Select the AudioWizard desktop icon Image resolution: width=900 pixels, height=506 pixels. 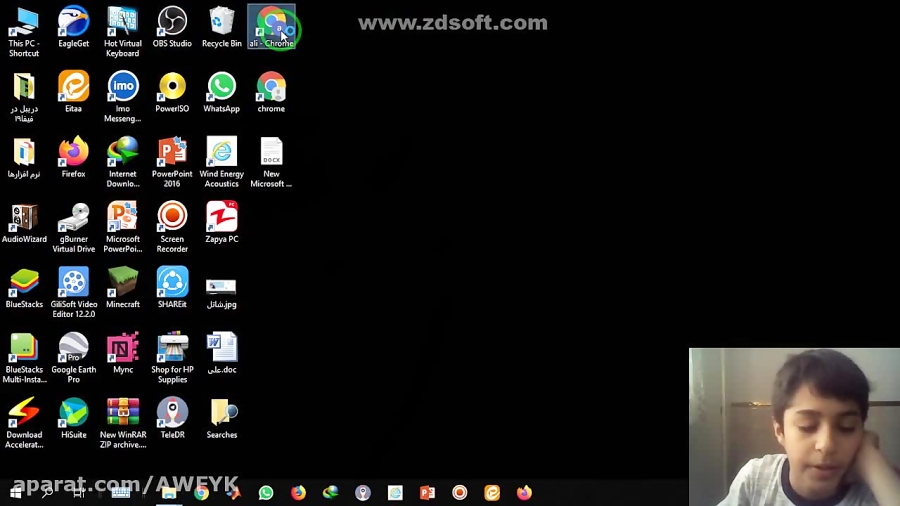[24, 223]
